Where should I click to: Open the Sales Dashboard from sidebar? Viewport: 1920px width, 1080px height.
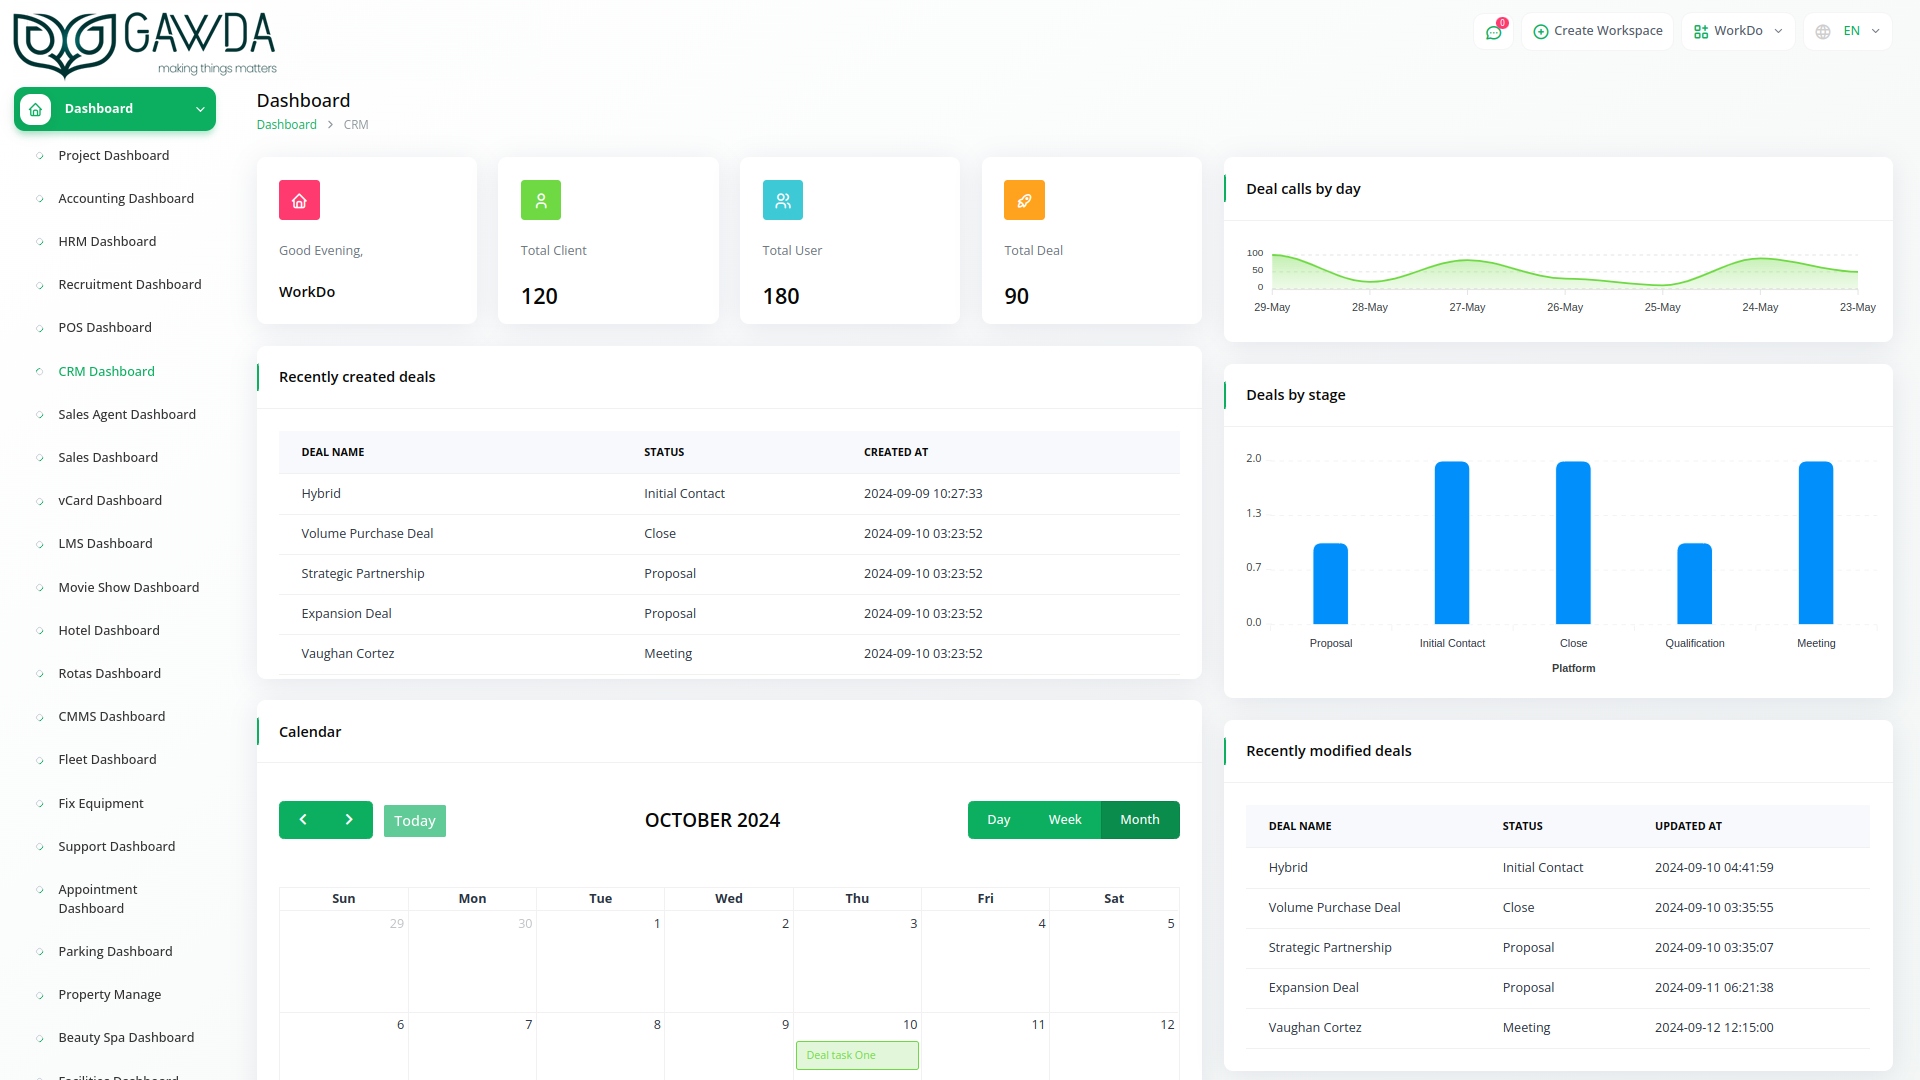108,457
